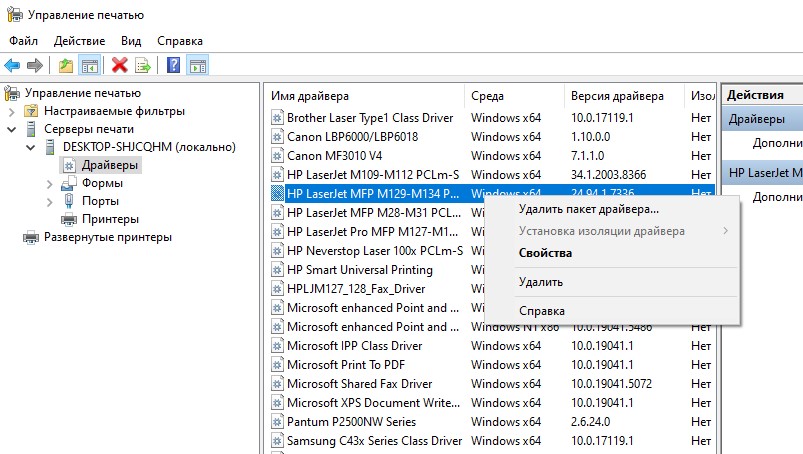This screenshot has width=803, height=454.
Task: Select Настраиваемые фильтры tree item
Action: pyautogui.click(x=114, y=111)
